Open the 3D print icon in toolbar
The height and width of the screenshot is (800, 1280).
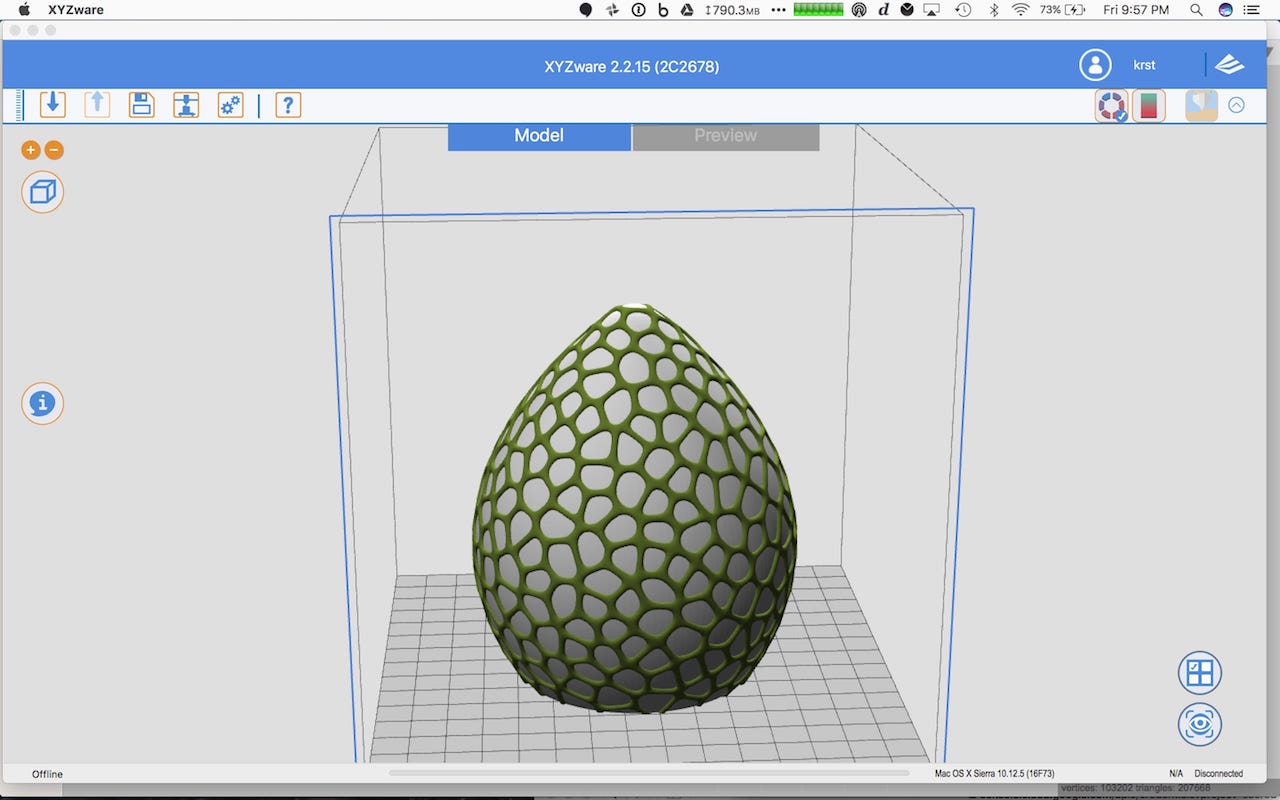[186, 104]
